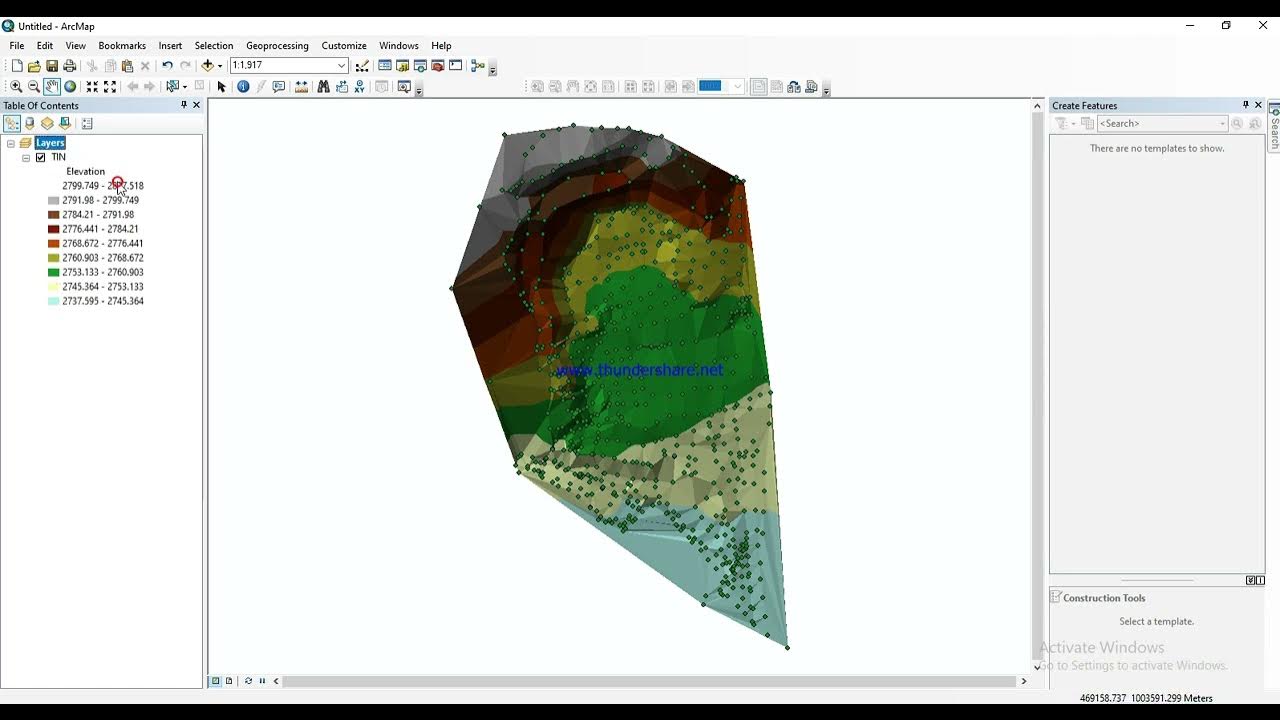
Task: Create a new map document
Action: (17, 66)
